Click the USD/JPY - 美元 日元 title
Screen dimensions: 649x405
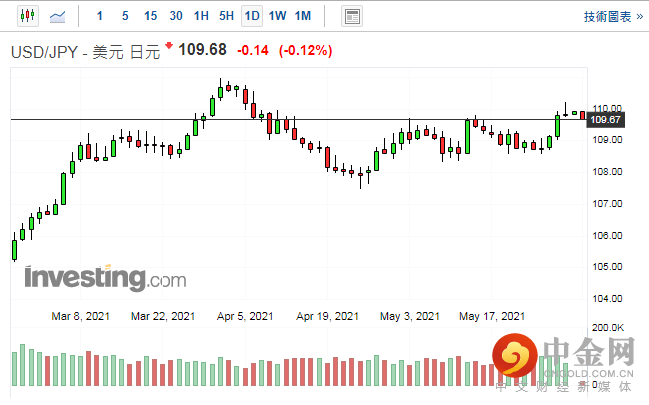[85, 53]
